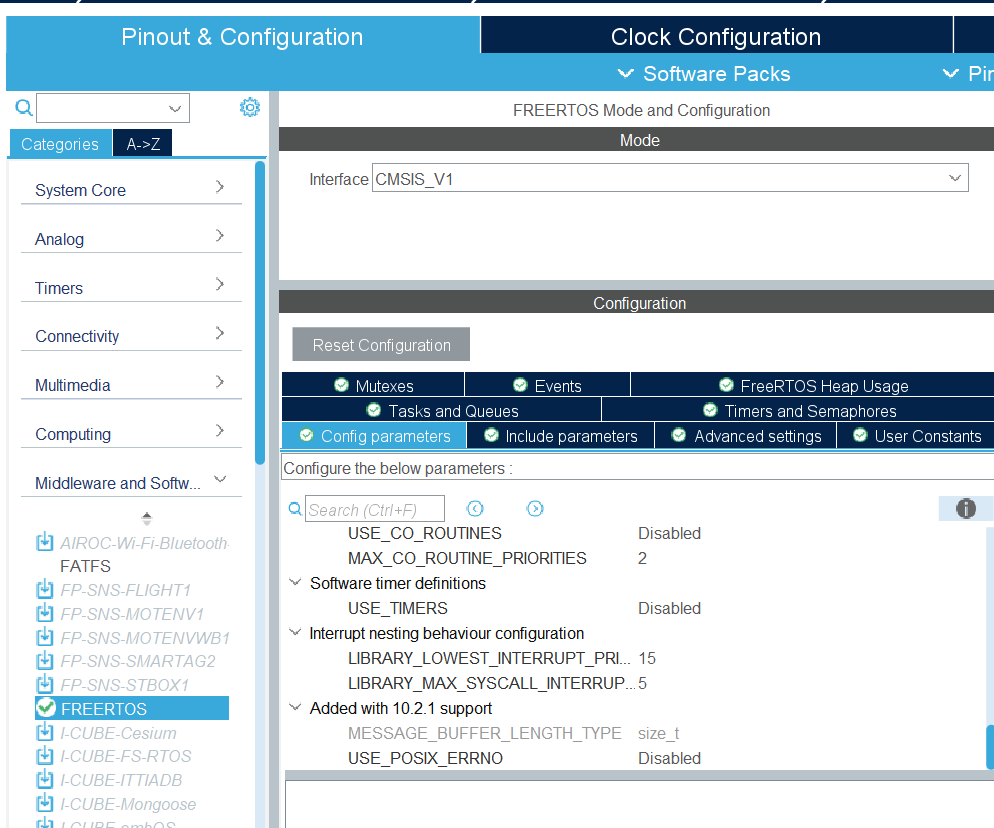Click the green check icon next to FREERTOS

tap(46, 708)
